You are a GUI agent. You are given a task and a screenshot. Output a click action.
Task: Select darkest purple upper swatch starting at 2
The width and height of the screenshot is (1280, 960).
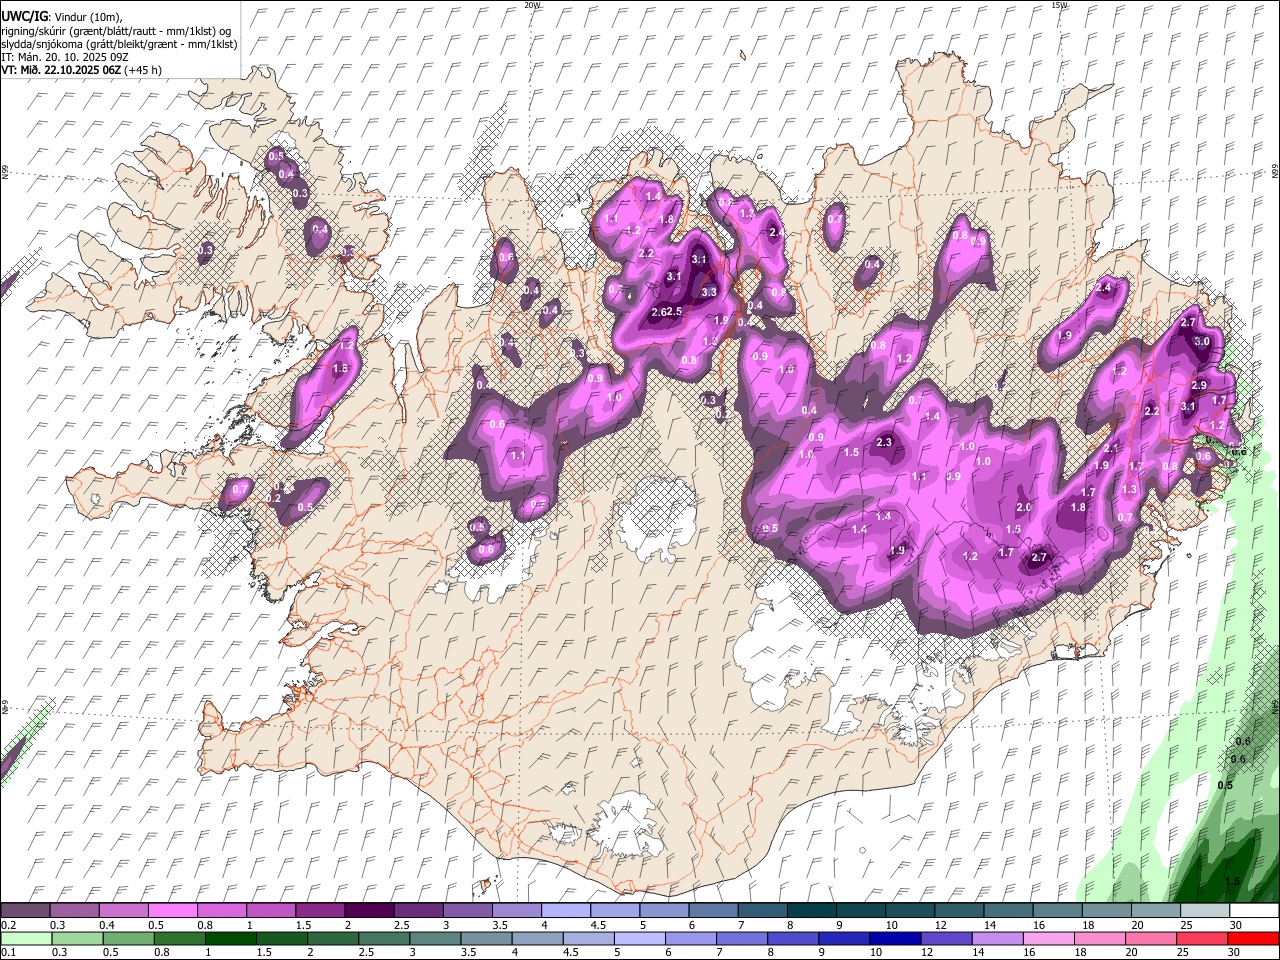click(x=368, y=911)
